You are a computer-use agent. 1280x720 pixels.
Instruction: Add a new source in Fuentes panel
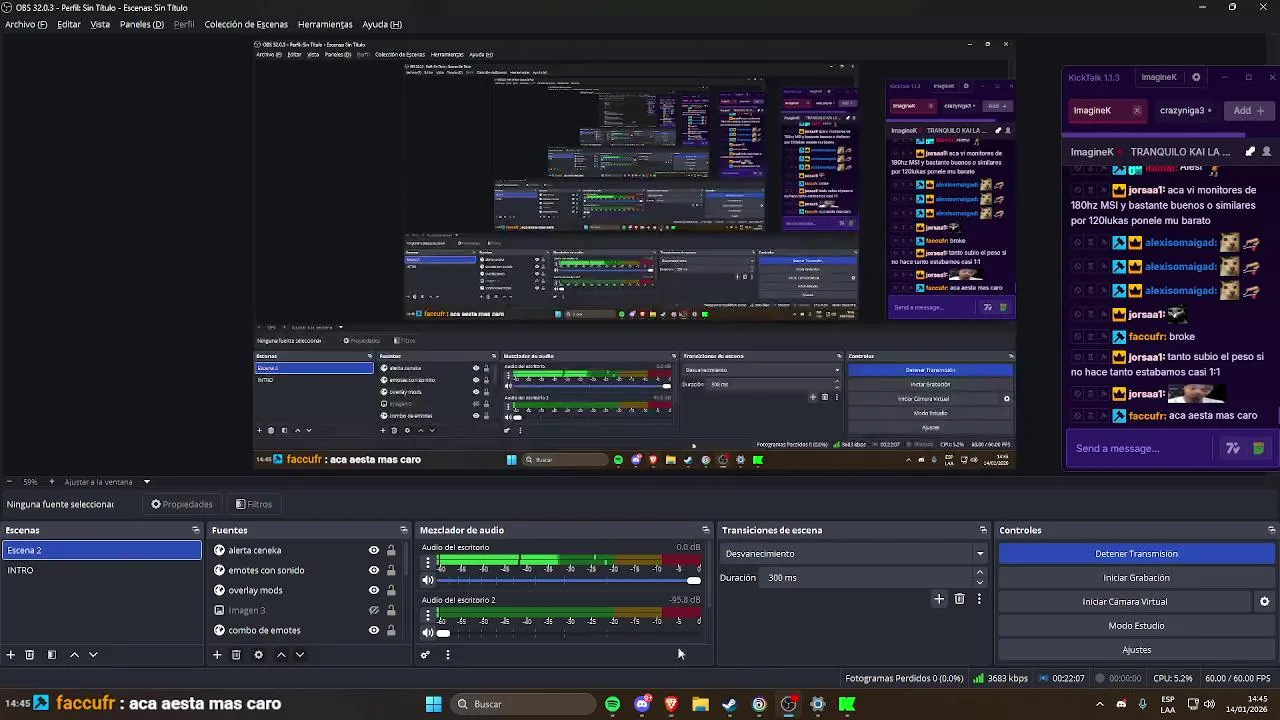pyautogui.click(x=217, y=655)
